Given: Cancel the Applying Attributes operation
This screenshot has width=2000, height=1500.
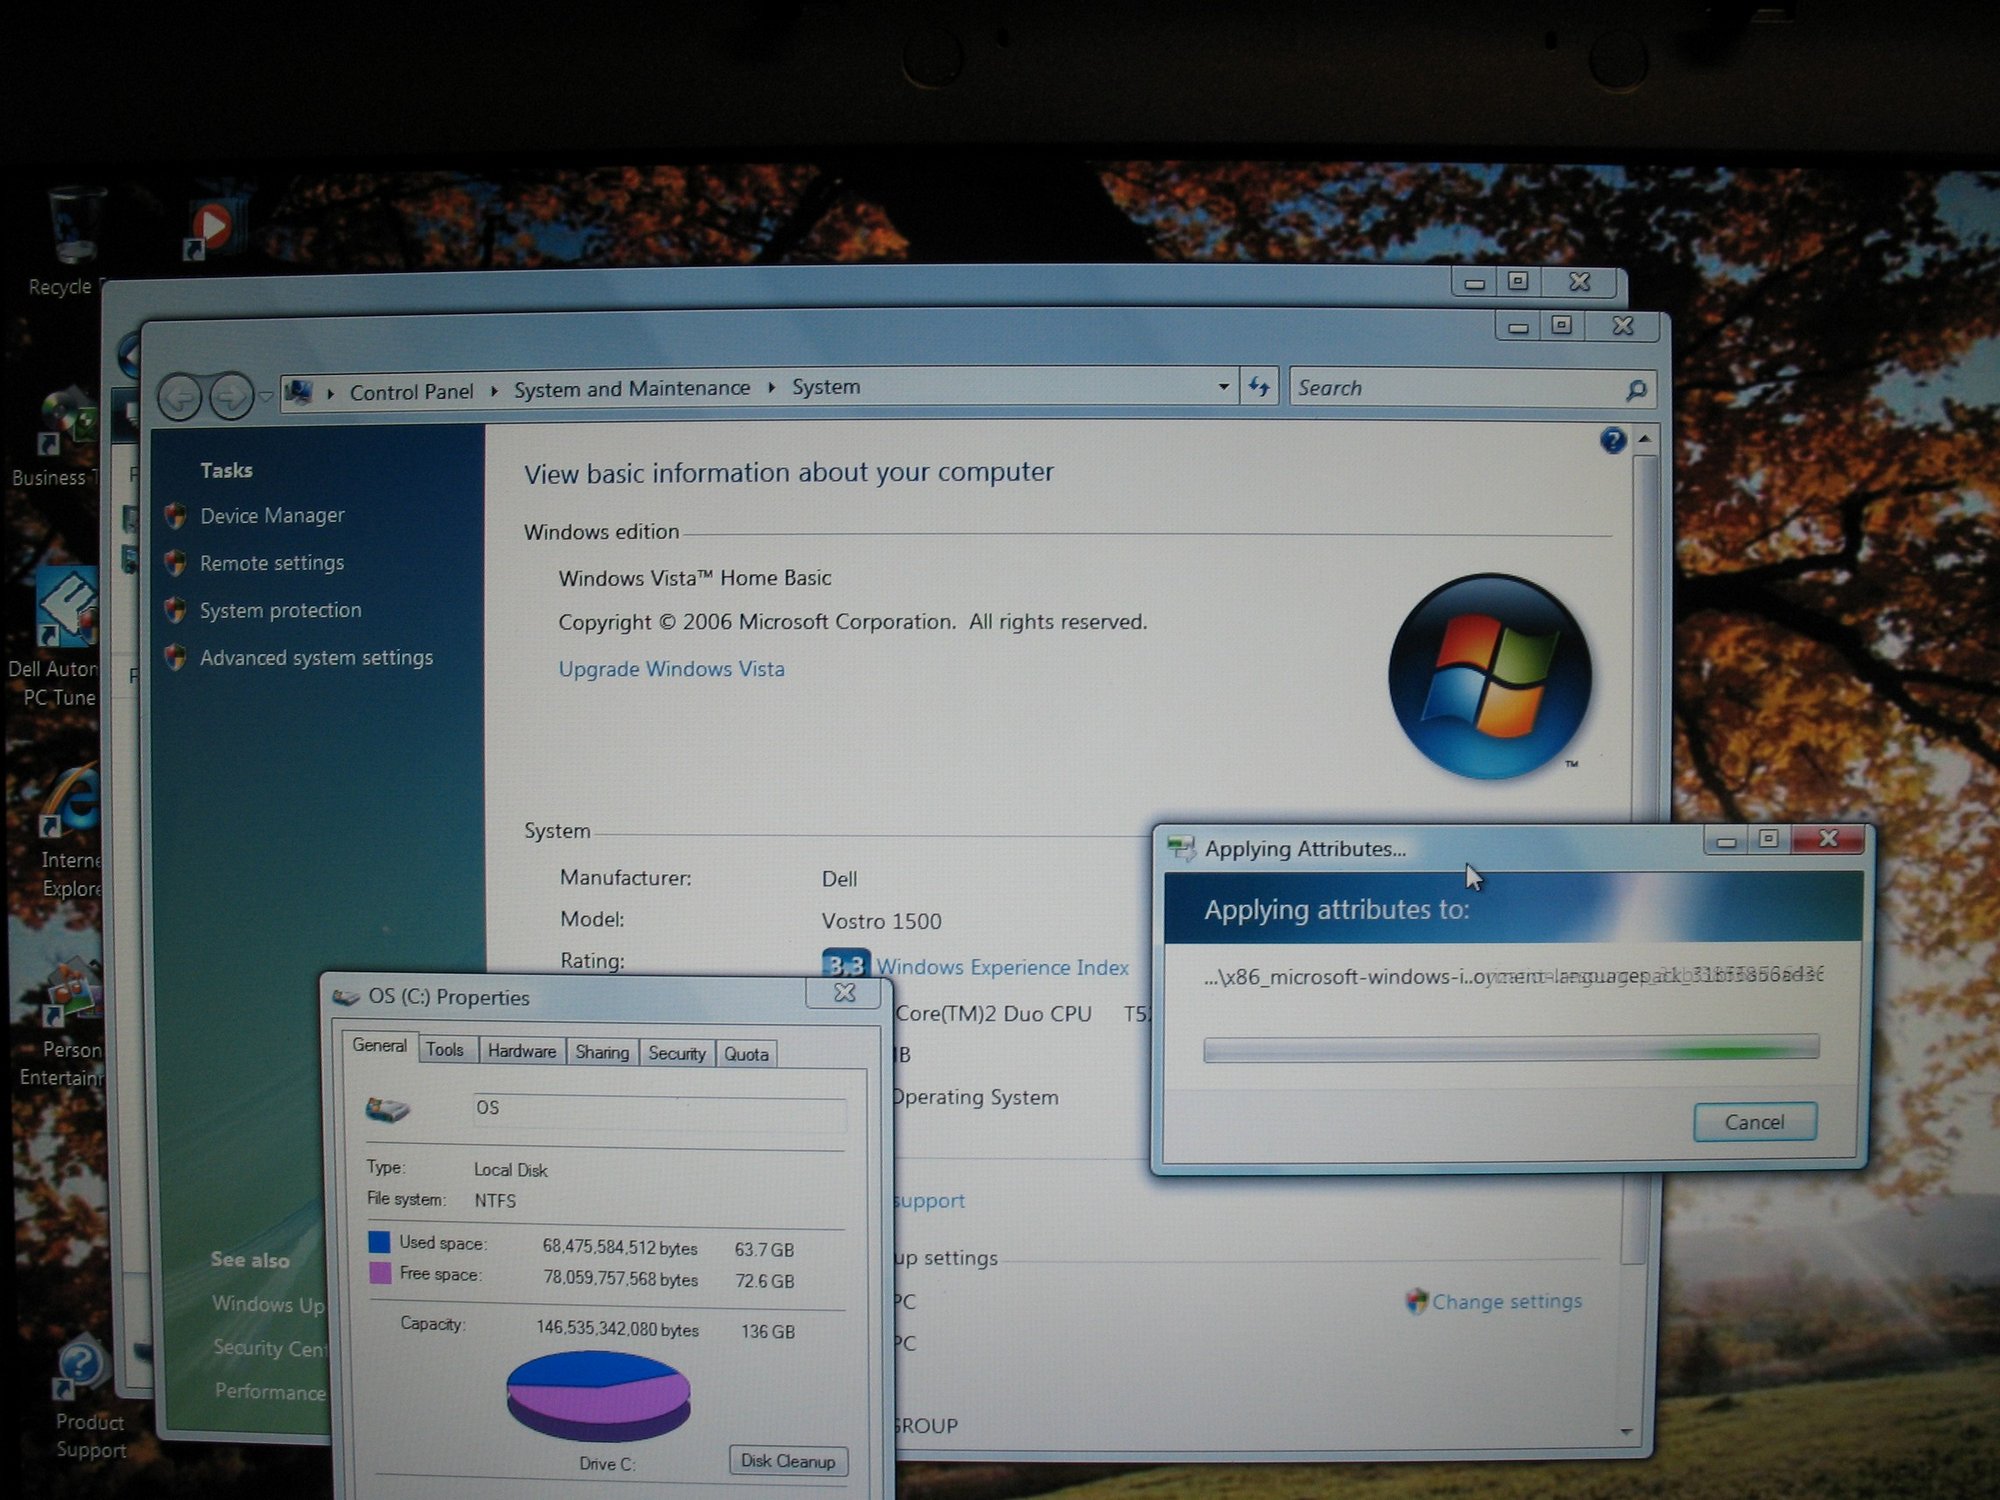Looking at the screenshot, I should pyautogui.click(x=1754, y=1122).
